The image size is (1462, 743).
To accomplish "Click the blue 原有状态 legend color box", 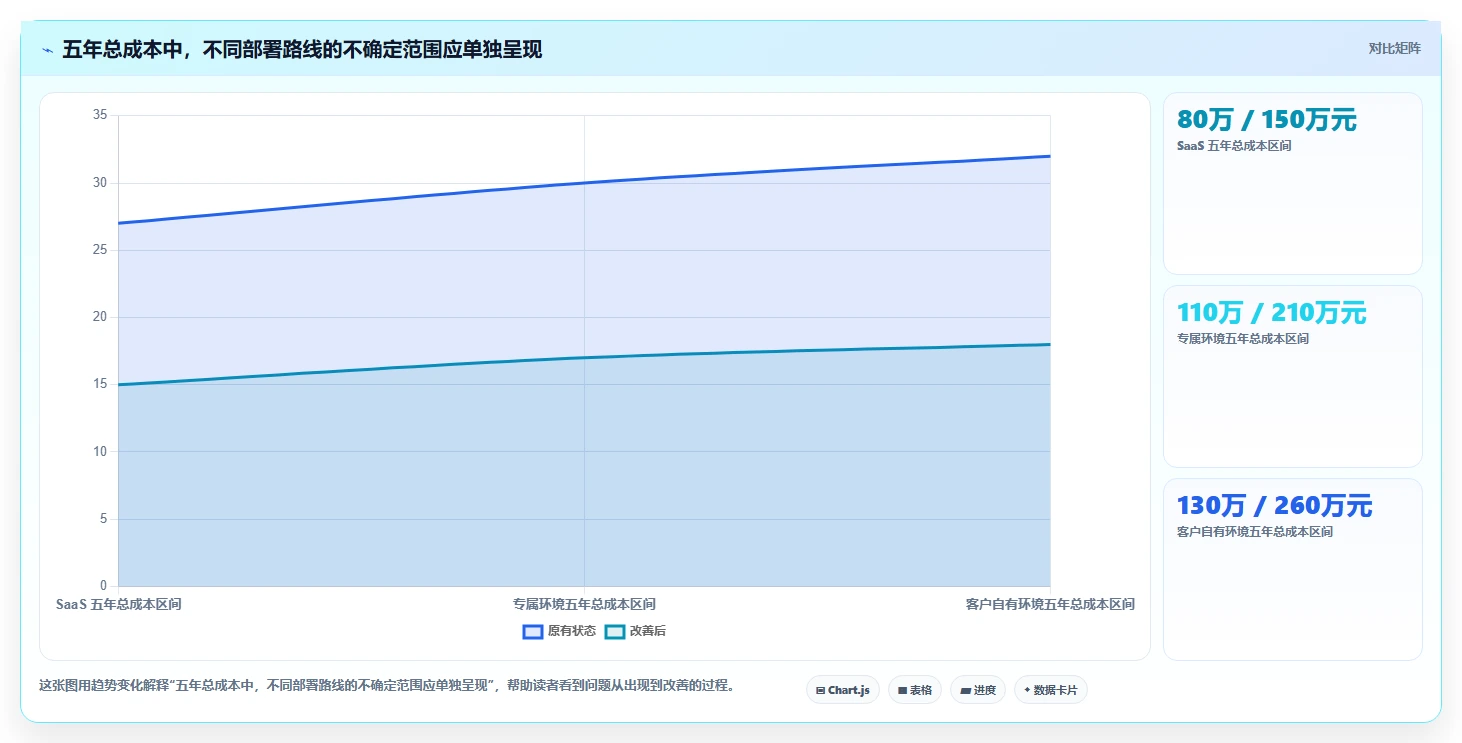I will 533,631.
